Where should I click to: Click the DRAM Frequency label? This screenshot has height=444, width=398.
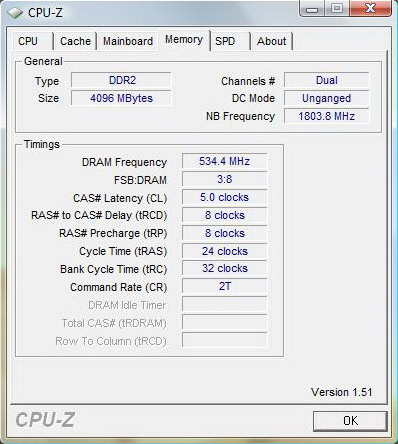click(124, 162)
